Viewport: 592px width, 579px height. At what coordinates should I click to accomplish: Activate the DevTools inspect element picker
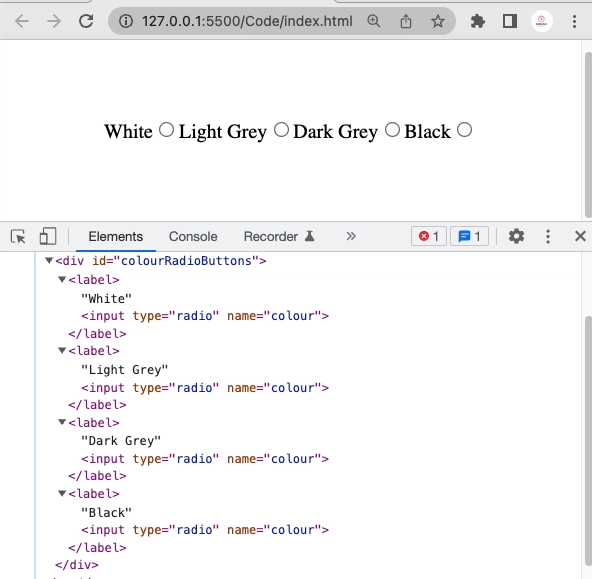point(18,237)
